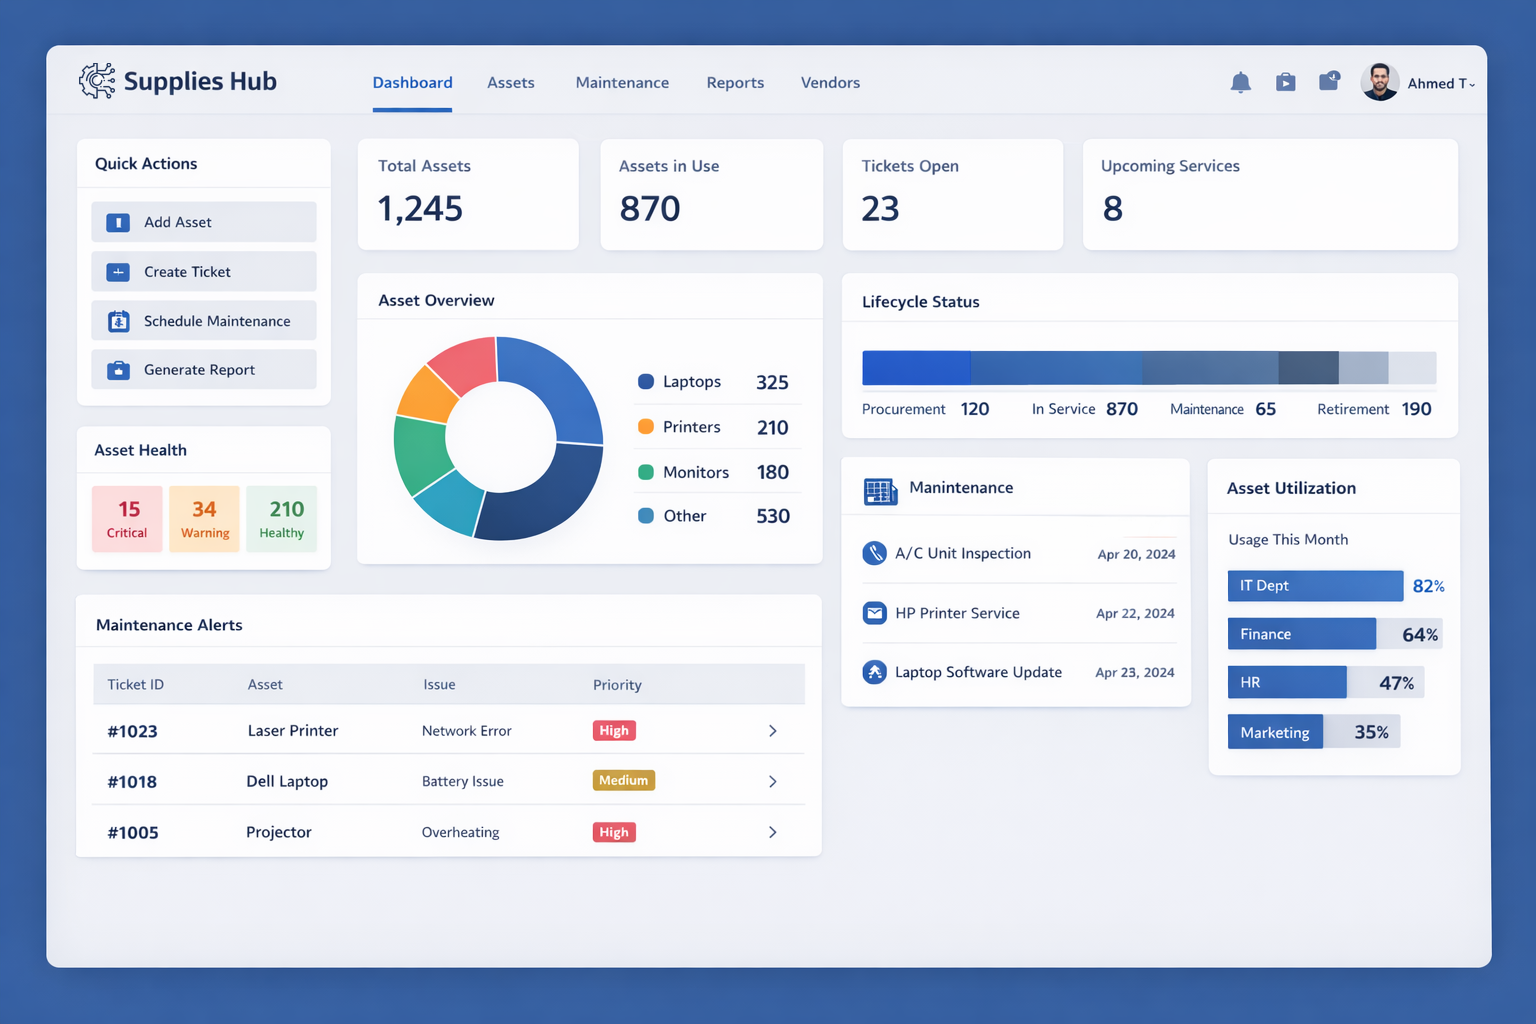
Task: Click the upload icon beside Laptop Software Update
Action: pos(874,672)
